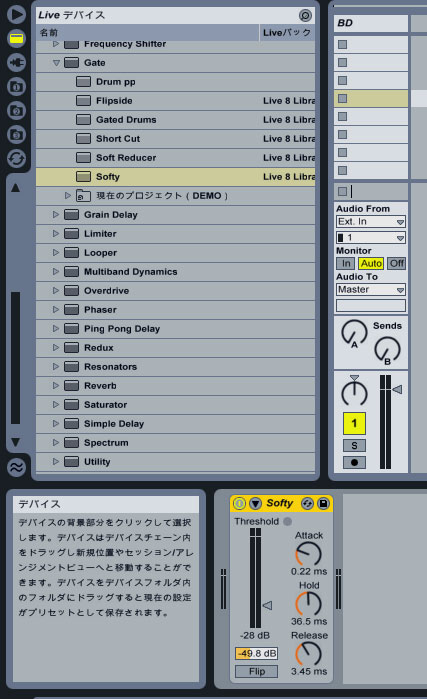Open the Audio To Master dropdown

pyautogui.click(x=370, y=290)
